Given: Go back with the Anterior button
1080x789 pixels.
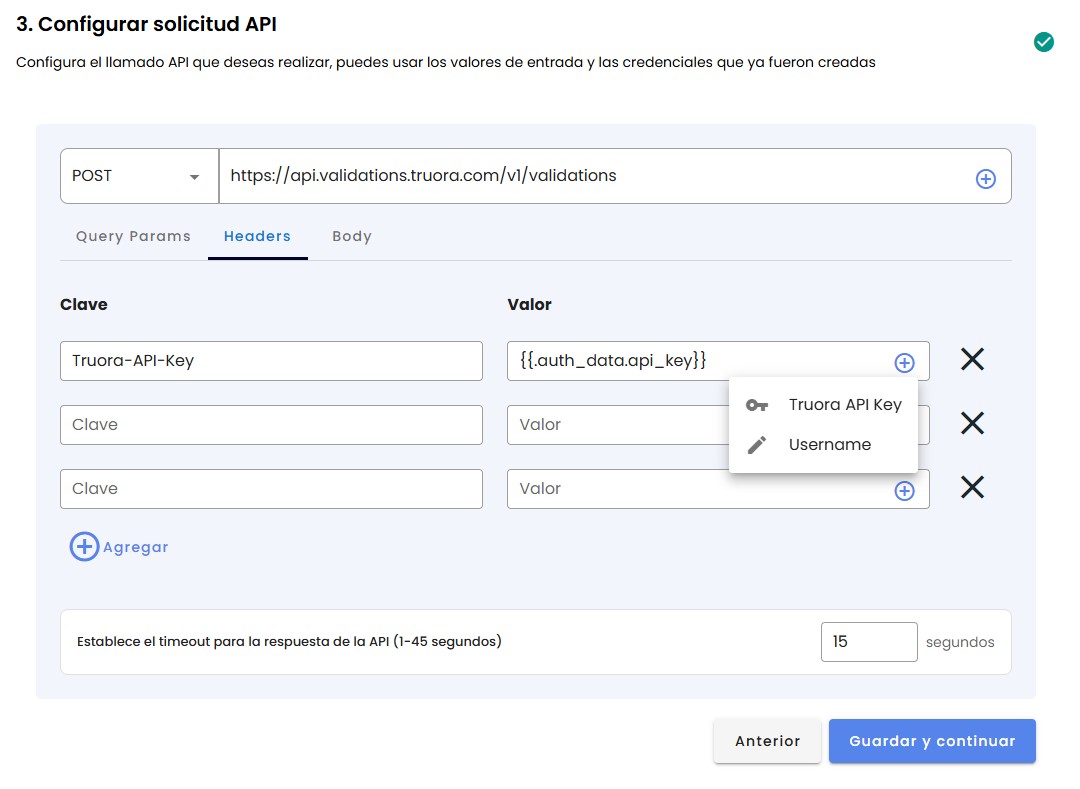Looking at the screenshot, I should click(767, 741).
